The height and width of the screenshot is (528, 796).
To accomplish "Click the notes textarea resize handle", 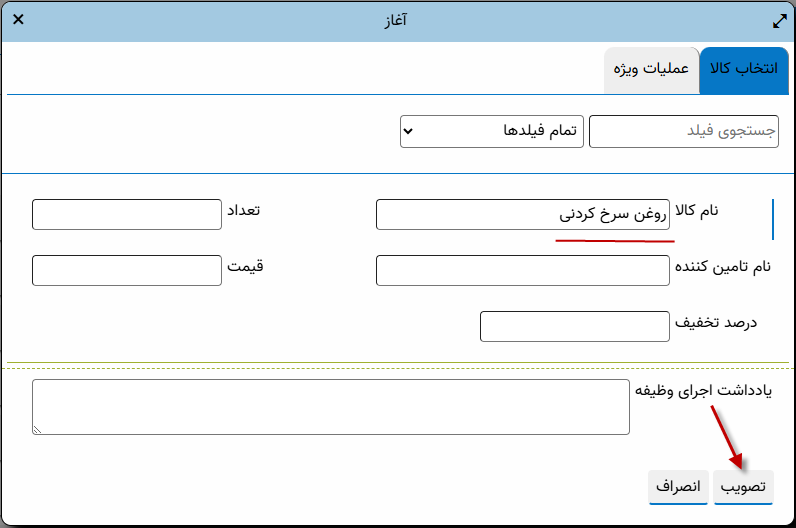I will pyautogui.click(x=37, y=429).
